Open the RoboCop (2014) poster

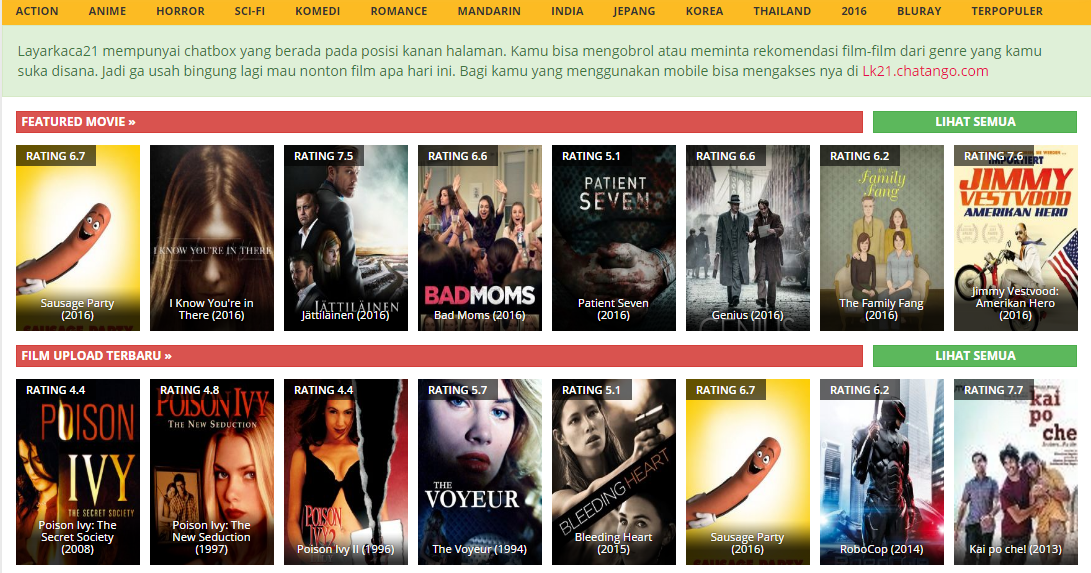pyautogui.click(x=882, y=471)
